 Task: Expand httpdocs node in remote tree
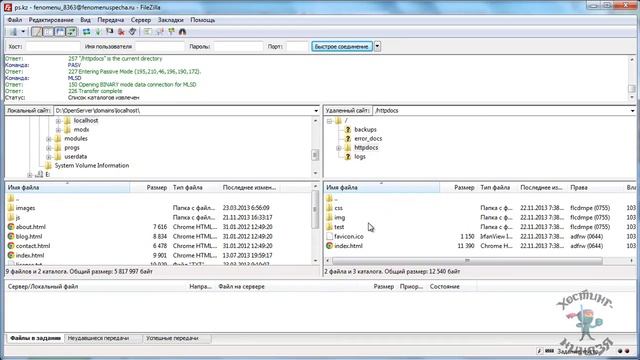pyautogui.click(x=339, y=148)
